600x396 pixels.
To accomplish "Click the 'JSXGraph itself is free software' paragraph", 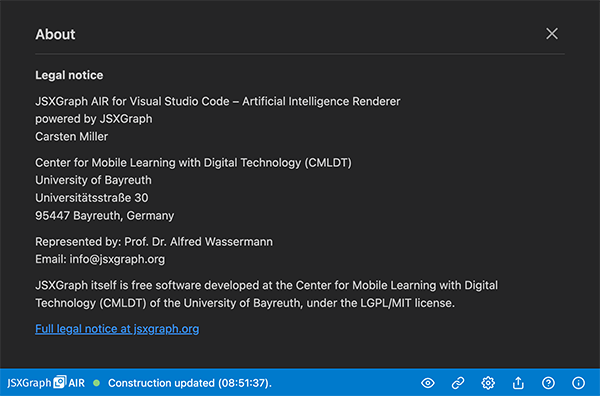I will tap(267, 294).
